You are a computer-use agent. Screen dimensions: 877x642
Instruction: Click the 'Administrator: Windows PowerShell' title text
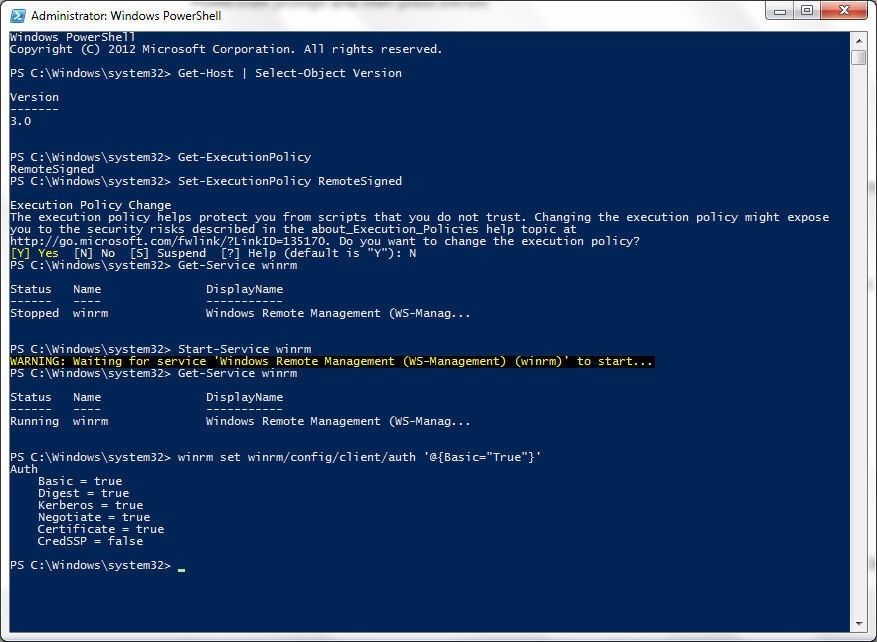(126, 16)
